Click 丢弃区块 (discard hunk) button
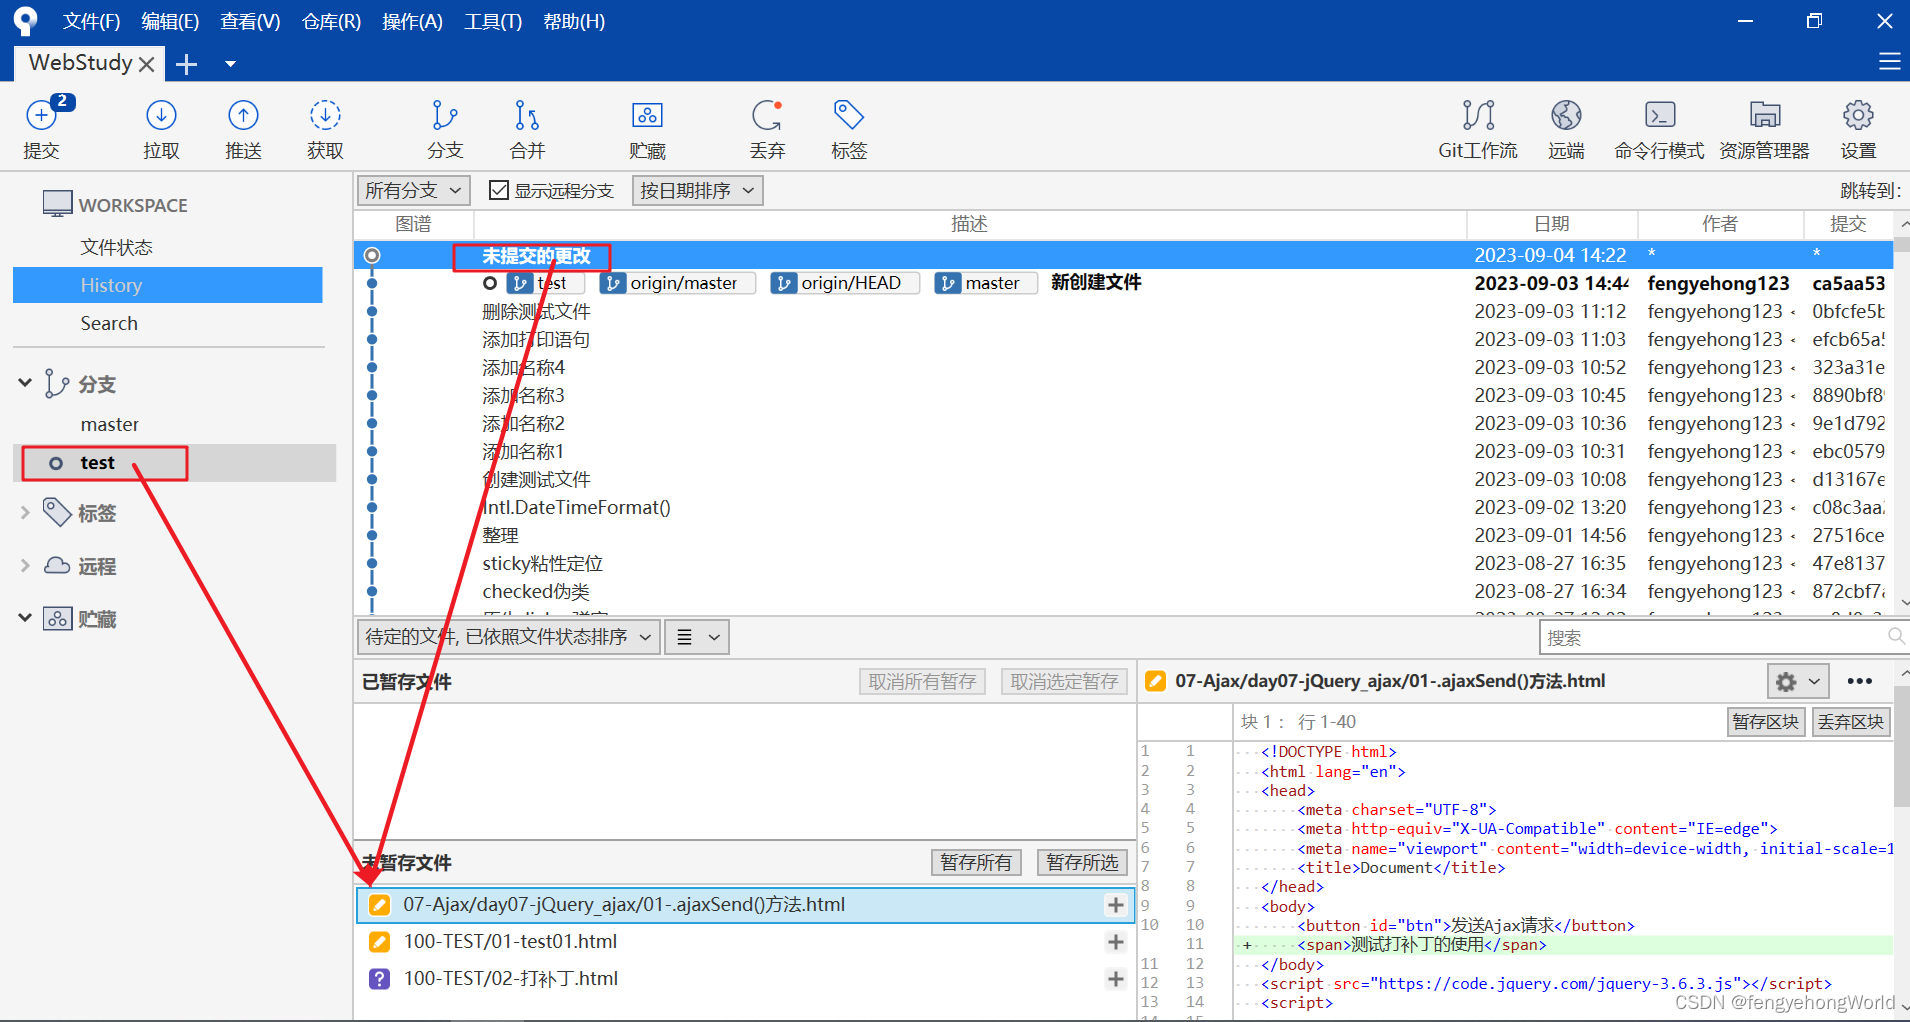Viewport: 1910px width, 1022px height. (x=1851, y=722)
